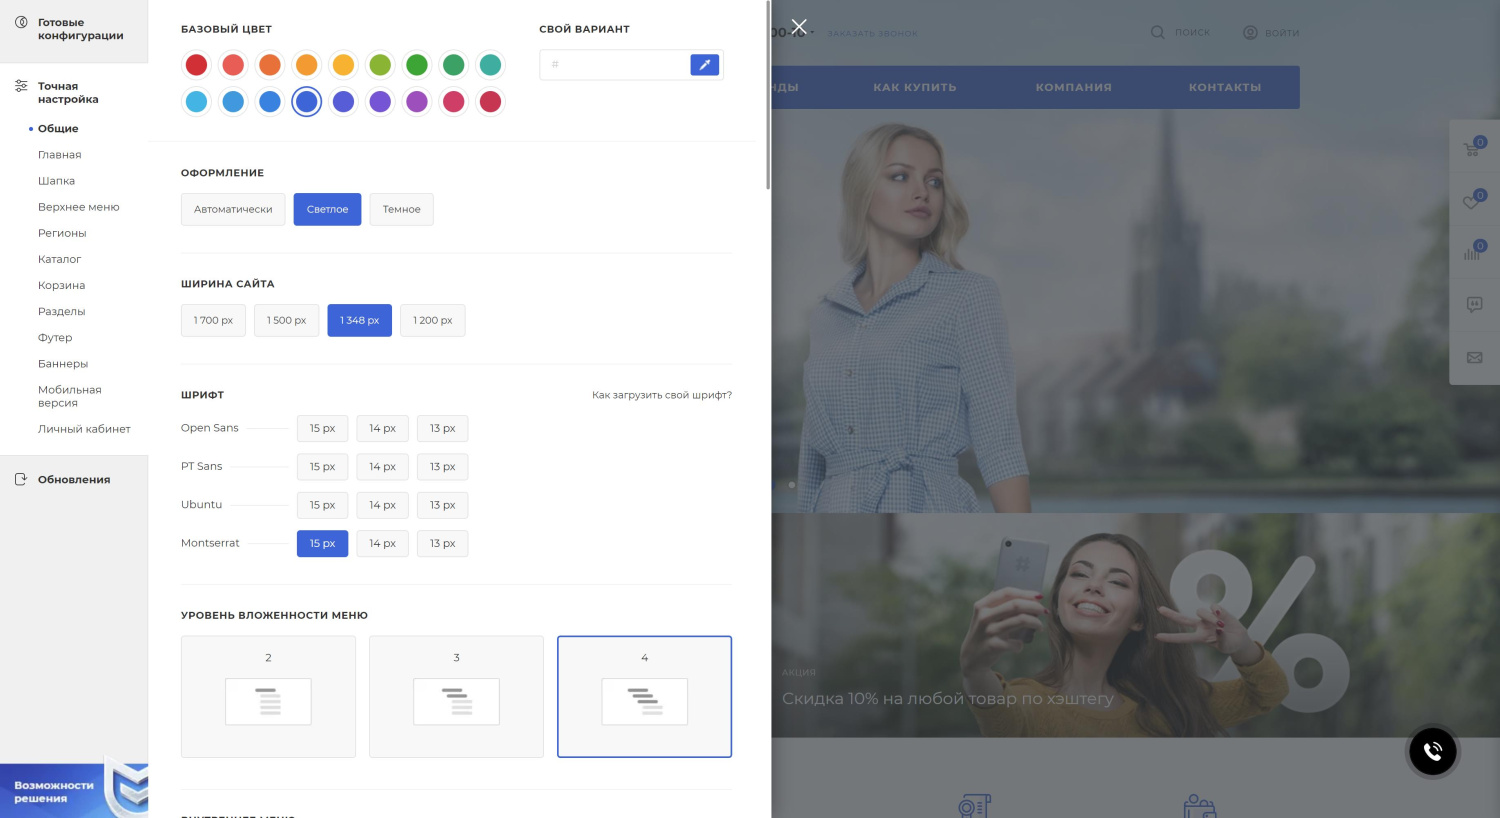
Task: Open the comparison chart side icon
Action: 1474,252
